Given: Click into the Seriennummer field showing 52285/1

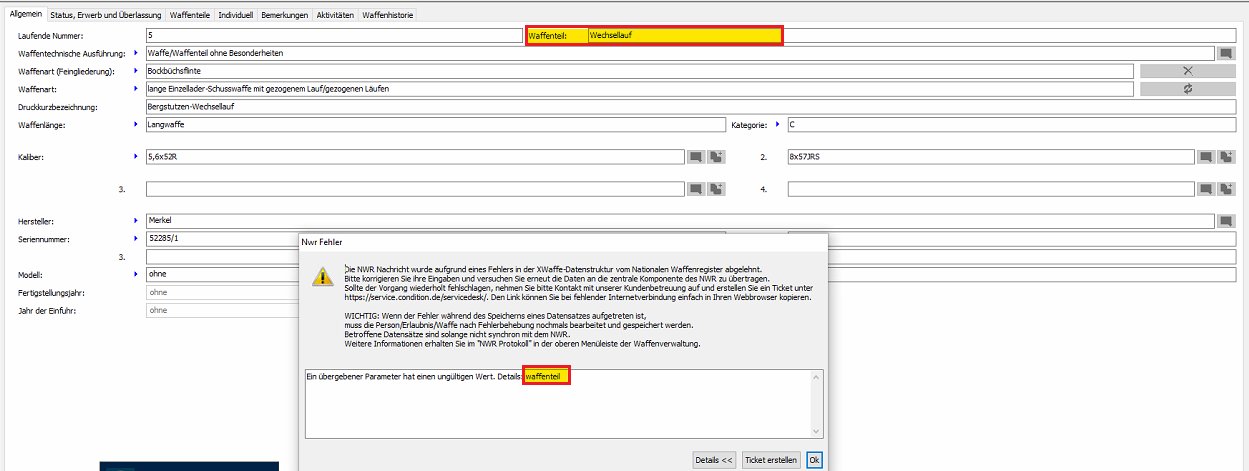Looking at the screenshot, I should tap(220, 239).
